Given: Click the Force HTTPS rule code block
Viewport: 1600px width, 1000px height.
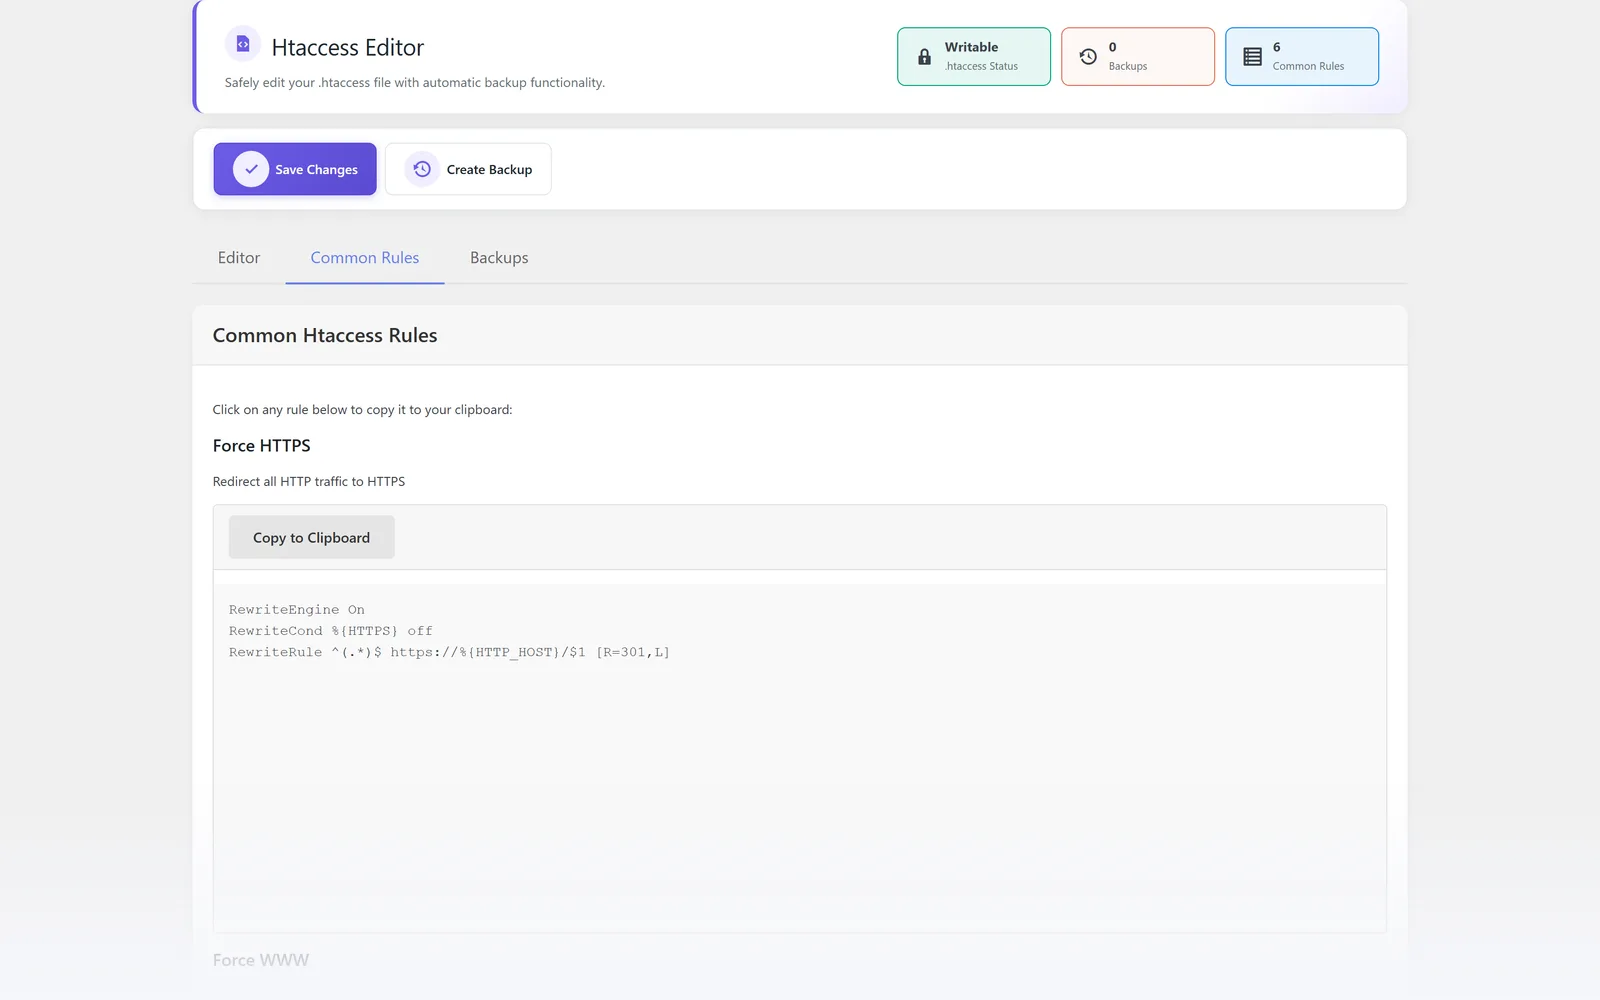Looking at the screenshot, I should pos(800,758).
